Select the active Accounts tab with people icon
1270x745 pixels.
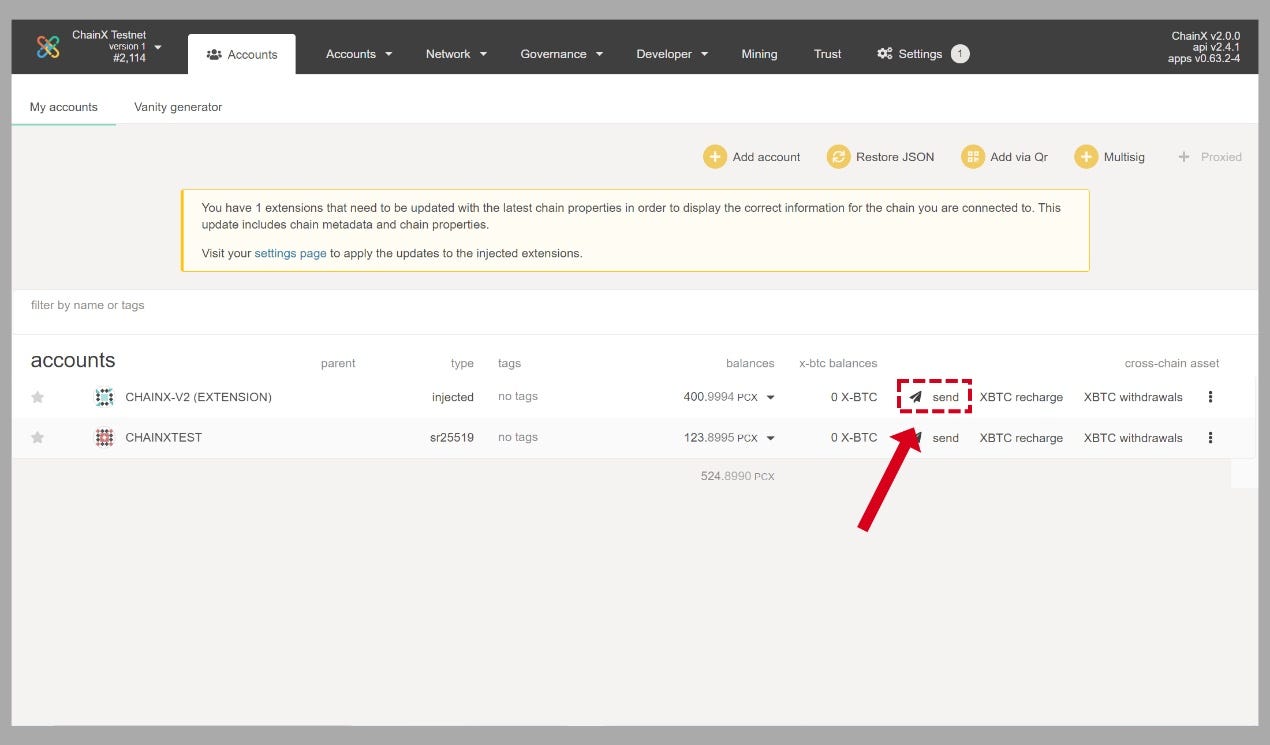click(242, 54)
